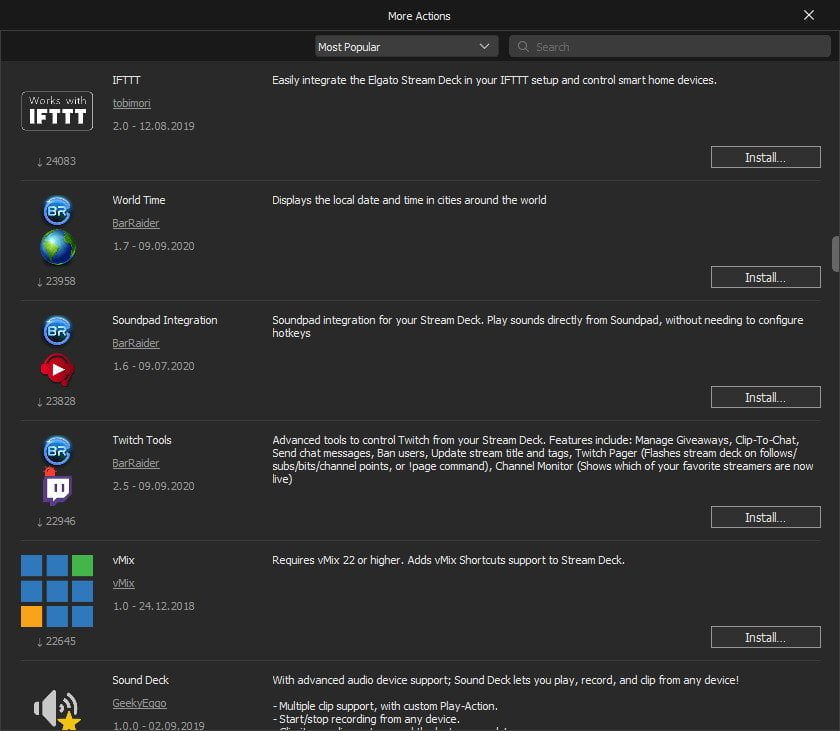Close the More Actions window
Image resolution: width=840 pixels, height=731 pixels.
(x=809, y=15)
